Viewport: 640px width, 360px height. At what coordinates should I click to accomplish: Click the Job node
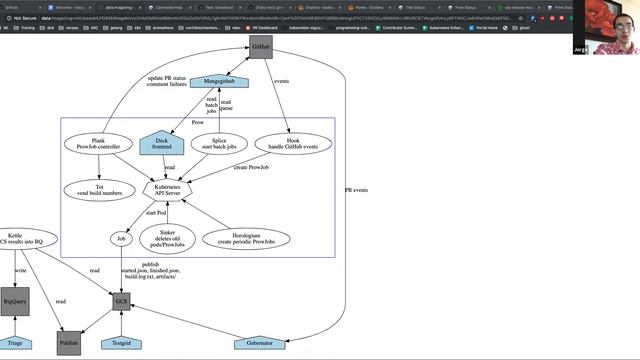point(121,239)
